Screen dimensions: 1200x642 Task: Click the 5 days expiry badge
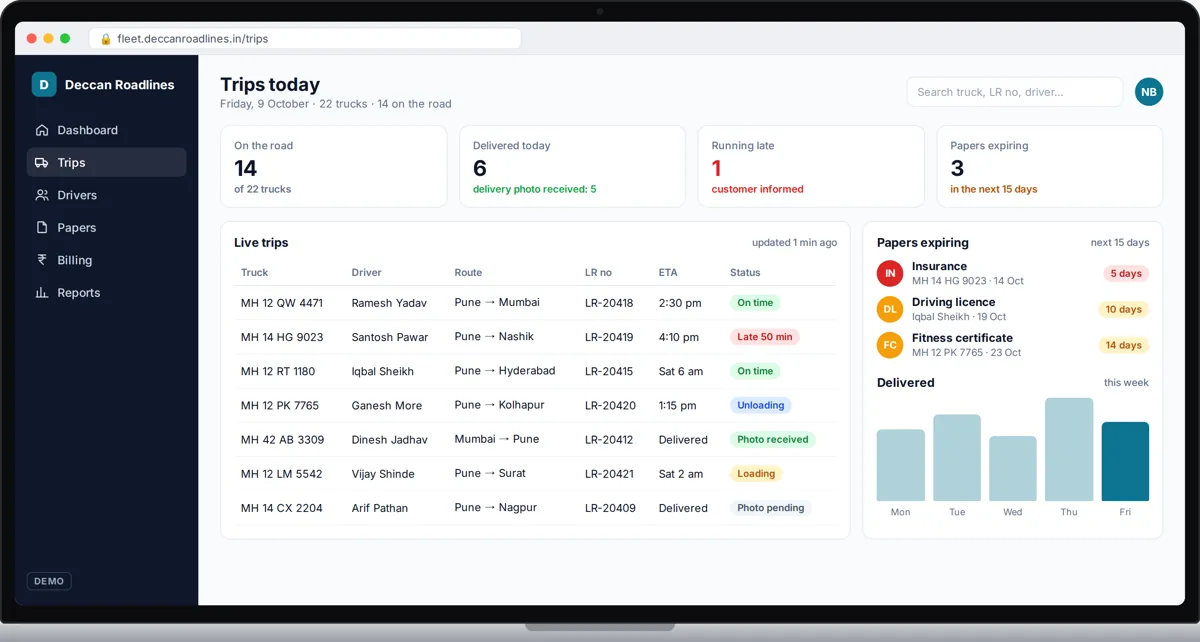tap(1126, 273)
